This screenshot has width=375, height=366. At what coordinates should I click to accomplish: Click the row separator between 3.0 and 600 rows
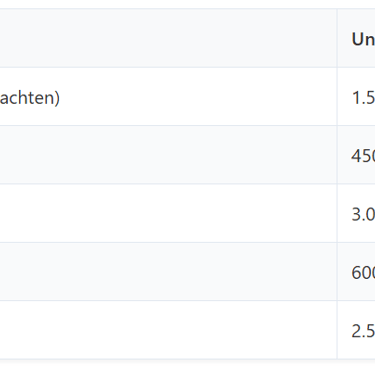tap(187, 242)
